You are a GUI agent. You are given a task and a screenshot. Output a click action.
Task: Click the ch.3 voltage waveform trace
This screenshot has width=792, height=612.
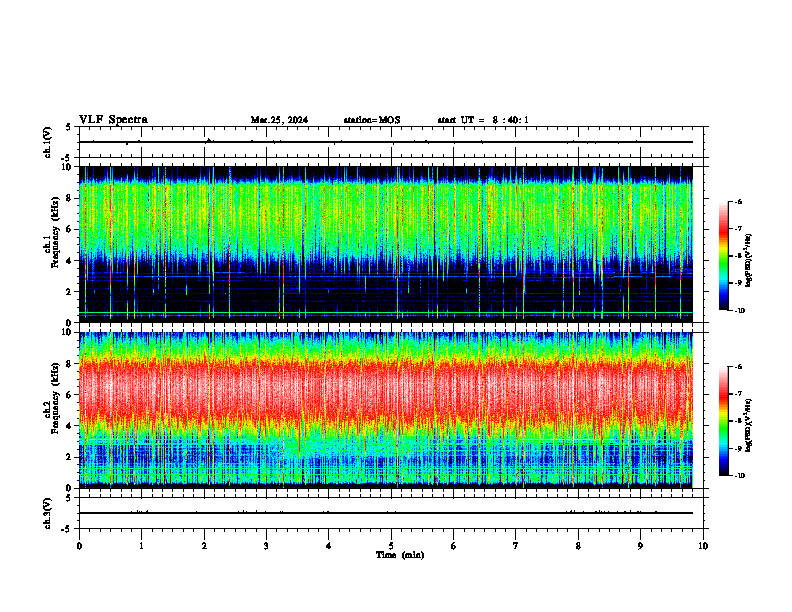(386, 513)
